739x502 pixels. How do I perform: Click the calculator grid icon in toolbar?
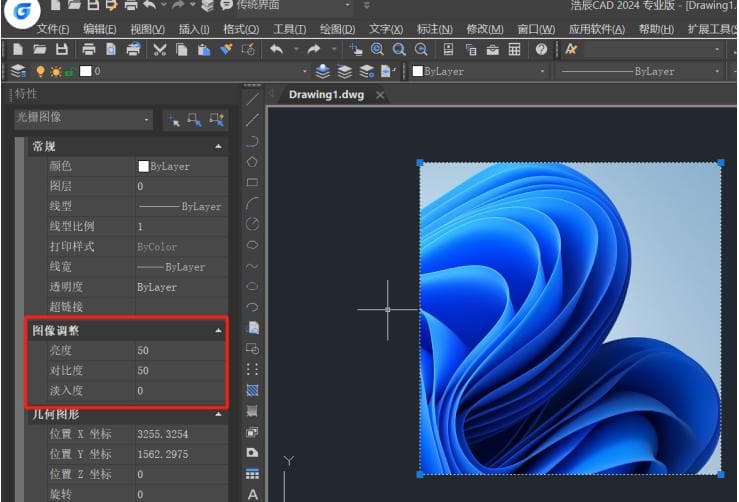[x=515, y=49]
